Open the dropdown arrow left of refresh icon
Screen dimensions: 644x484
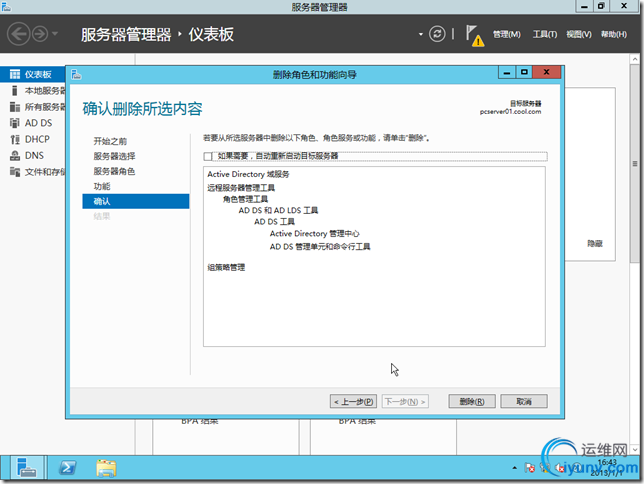pos(421,34)
